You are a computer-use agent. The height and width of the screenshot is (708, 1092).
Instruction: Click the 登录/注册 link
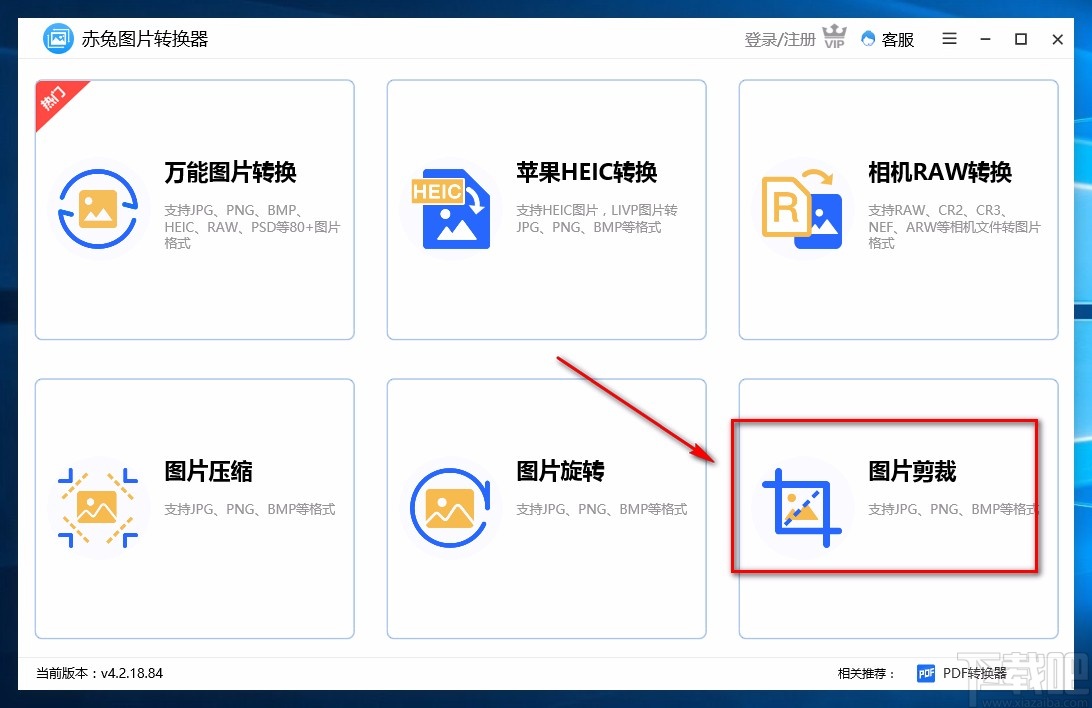click(x=779, y=39)
